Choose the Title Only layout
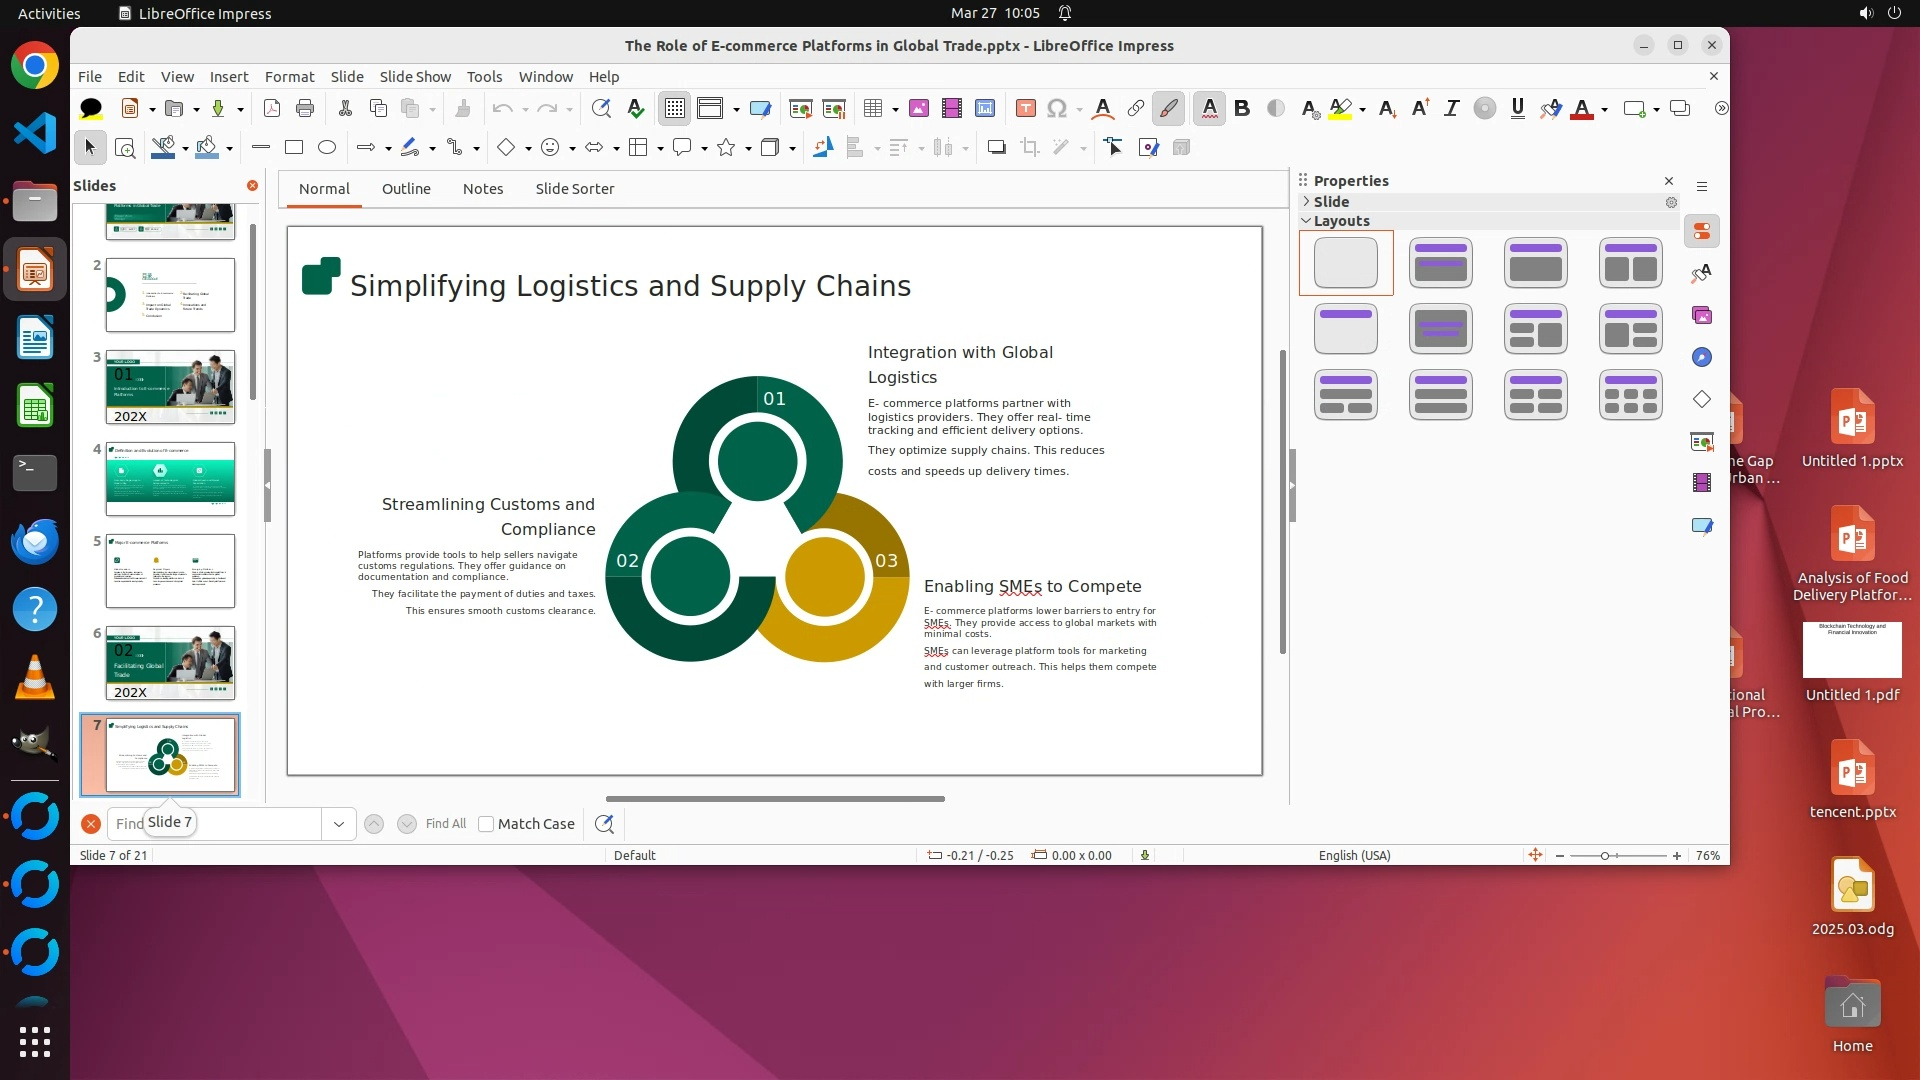Viewport: 1920px width, 1080px height. pos(1345,329)
